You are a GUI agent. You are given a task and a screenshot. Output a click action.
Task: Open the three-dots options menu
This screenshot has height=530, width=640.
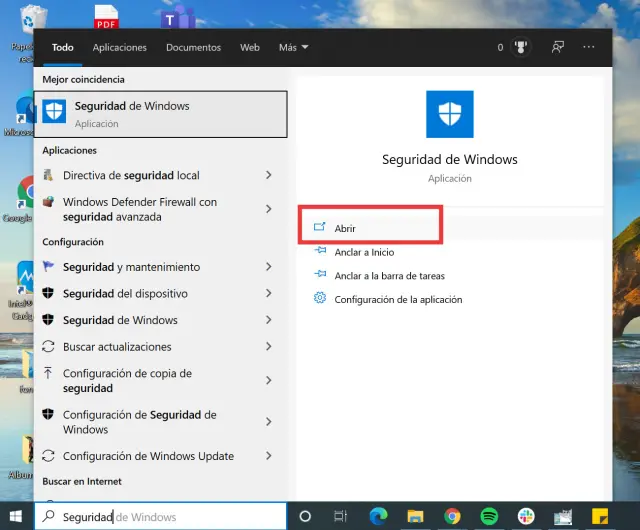pos(589,47)
